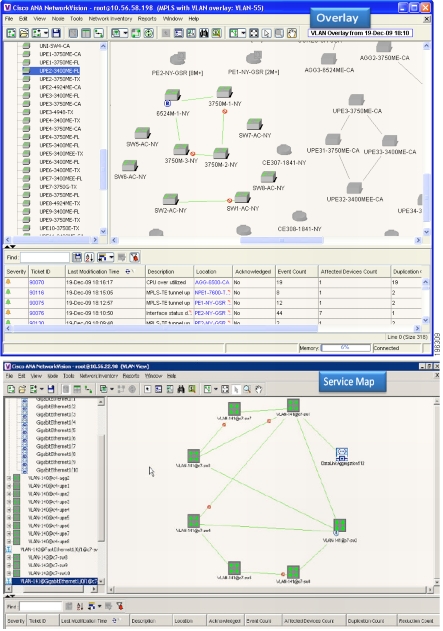The image size is (443, 631).
Task: Expand the VLAN-140@c4-agg2 tree node
Action: point(9,478)
